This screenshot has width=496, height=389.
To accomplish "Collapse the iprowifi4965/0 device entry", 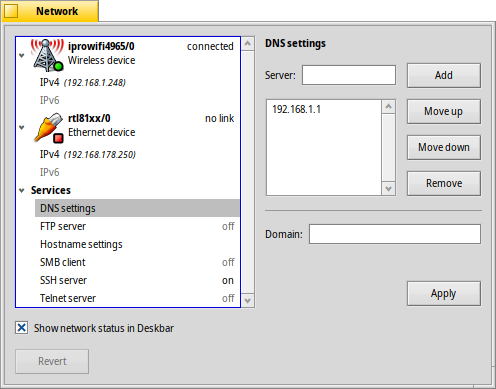I will click(x=22, y=56).
